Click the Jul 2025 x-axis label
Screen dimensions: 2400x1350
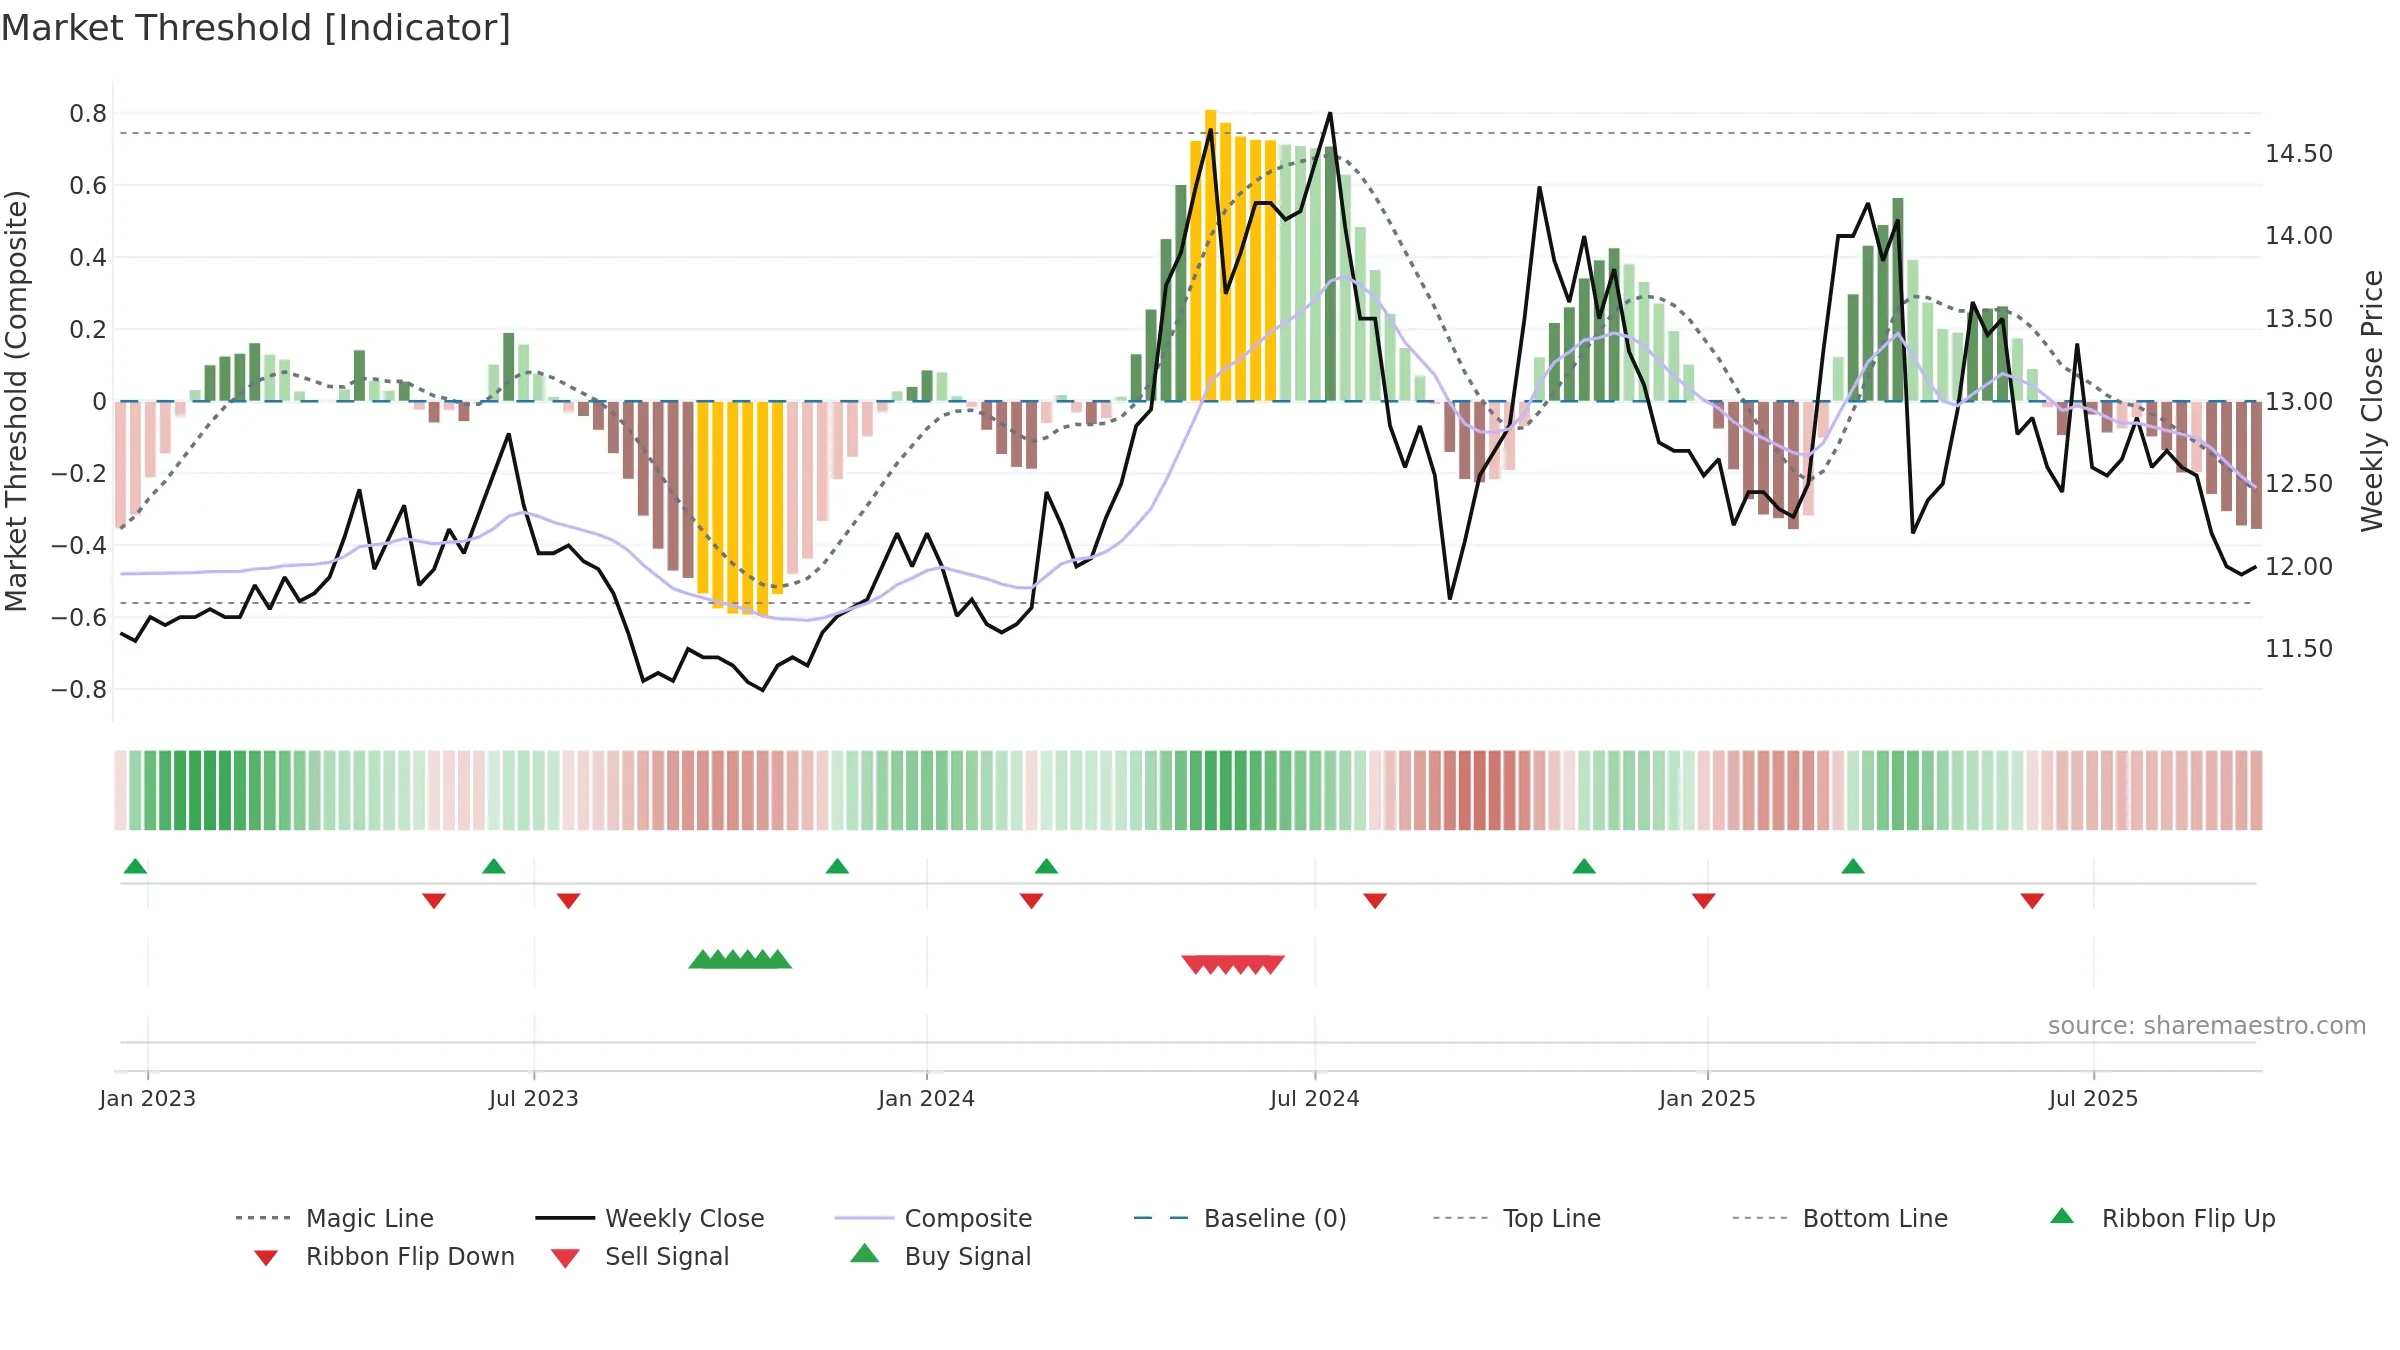(2094, 1098)
